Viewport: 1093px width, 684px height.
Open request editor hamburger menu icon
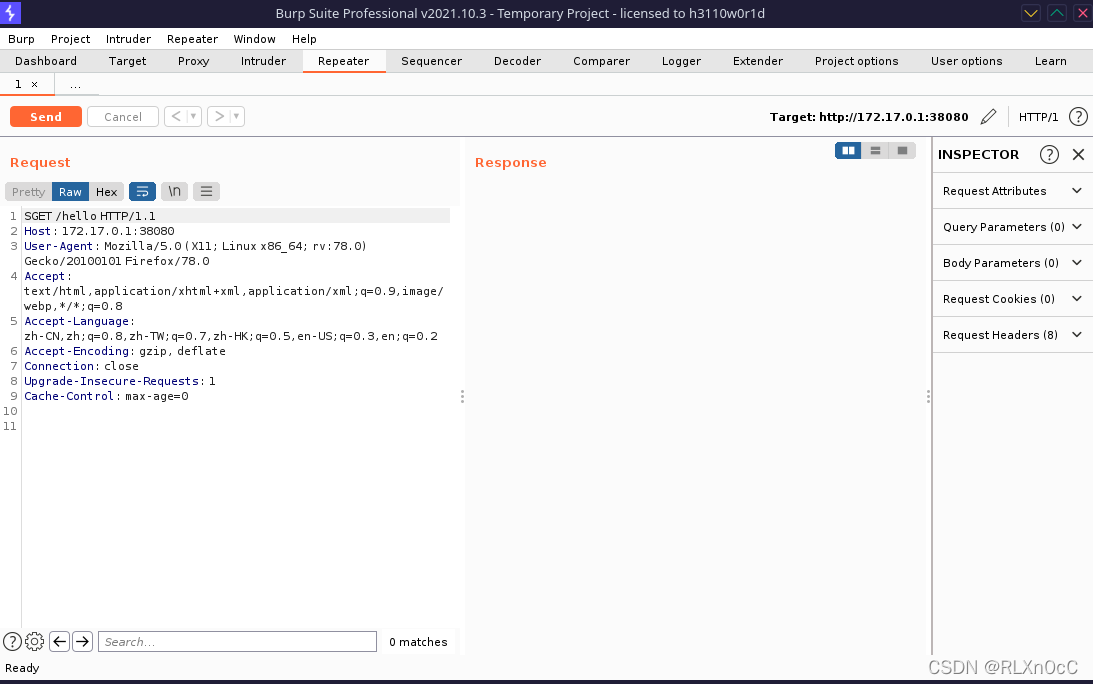pyautogui.click(x=206, y=192)
